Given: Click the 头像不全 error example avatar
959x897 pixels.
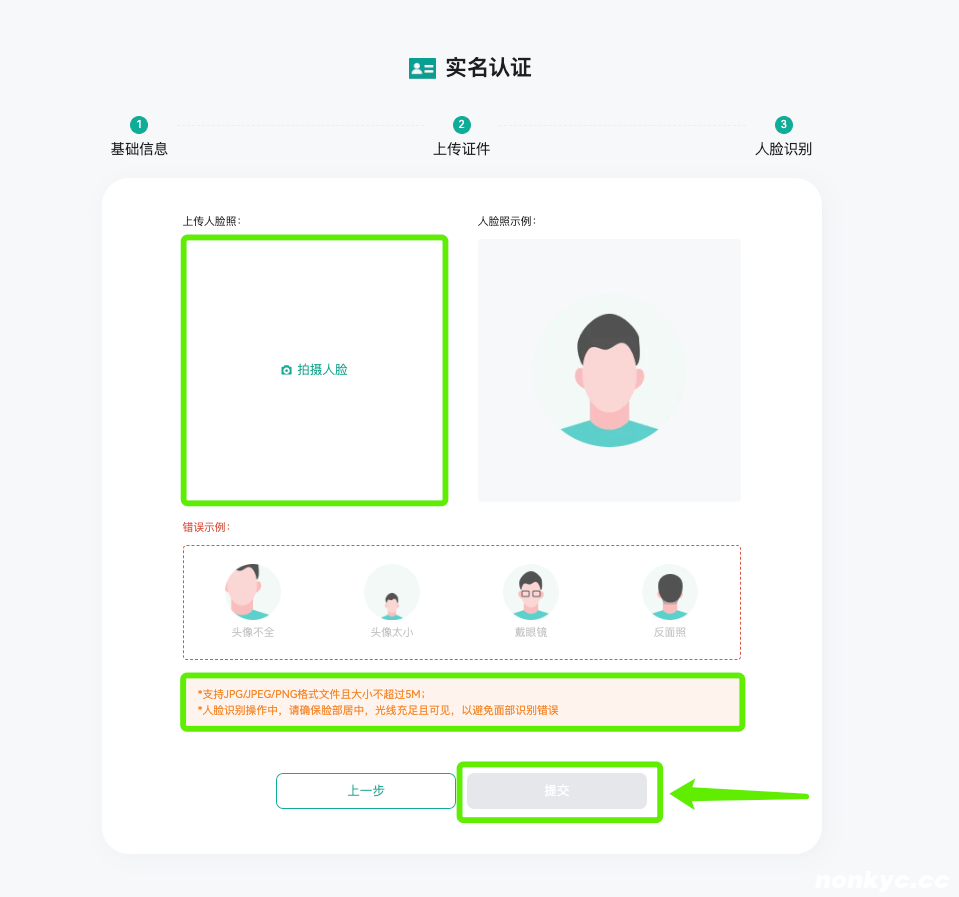Looking at the screenshot, I should point(253,592).
